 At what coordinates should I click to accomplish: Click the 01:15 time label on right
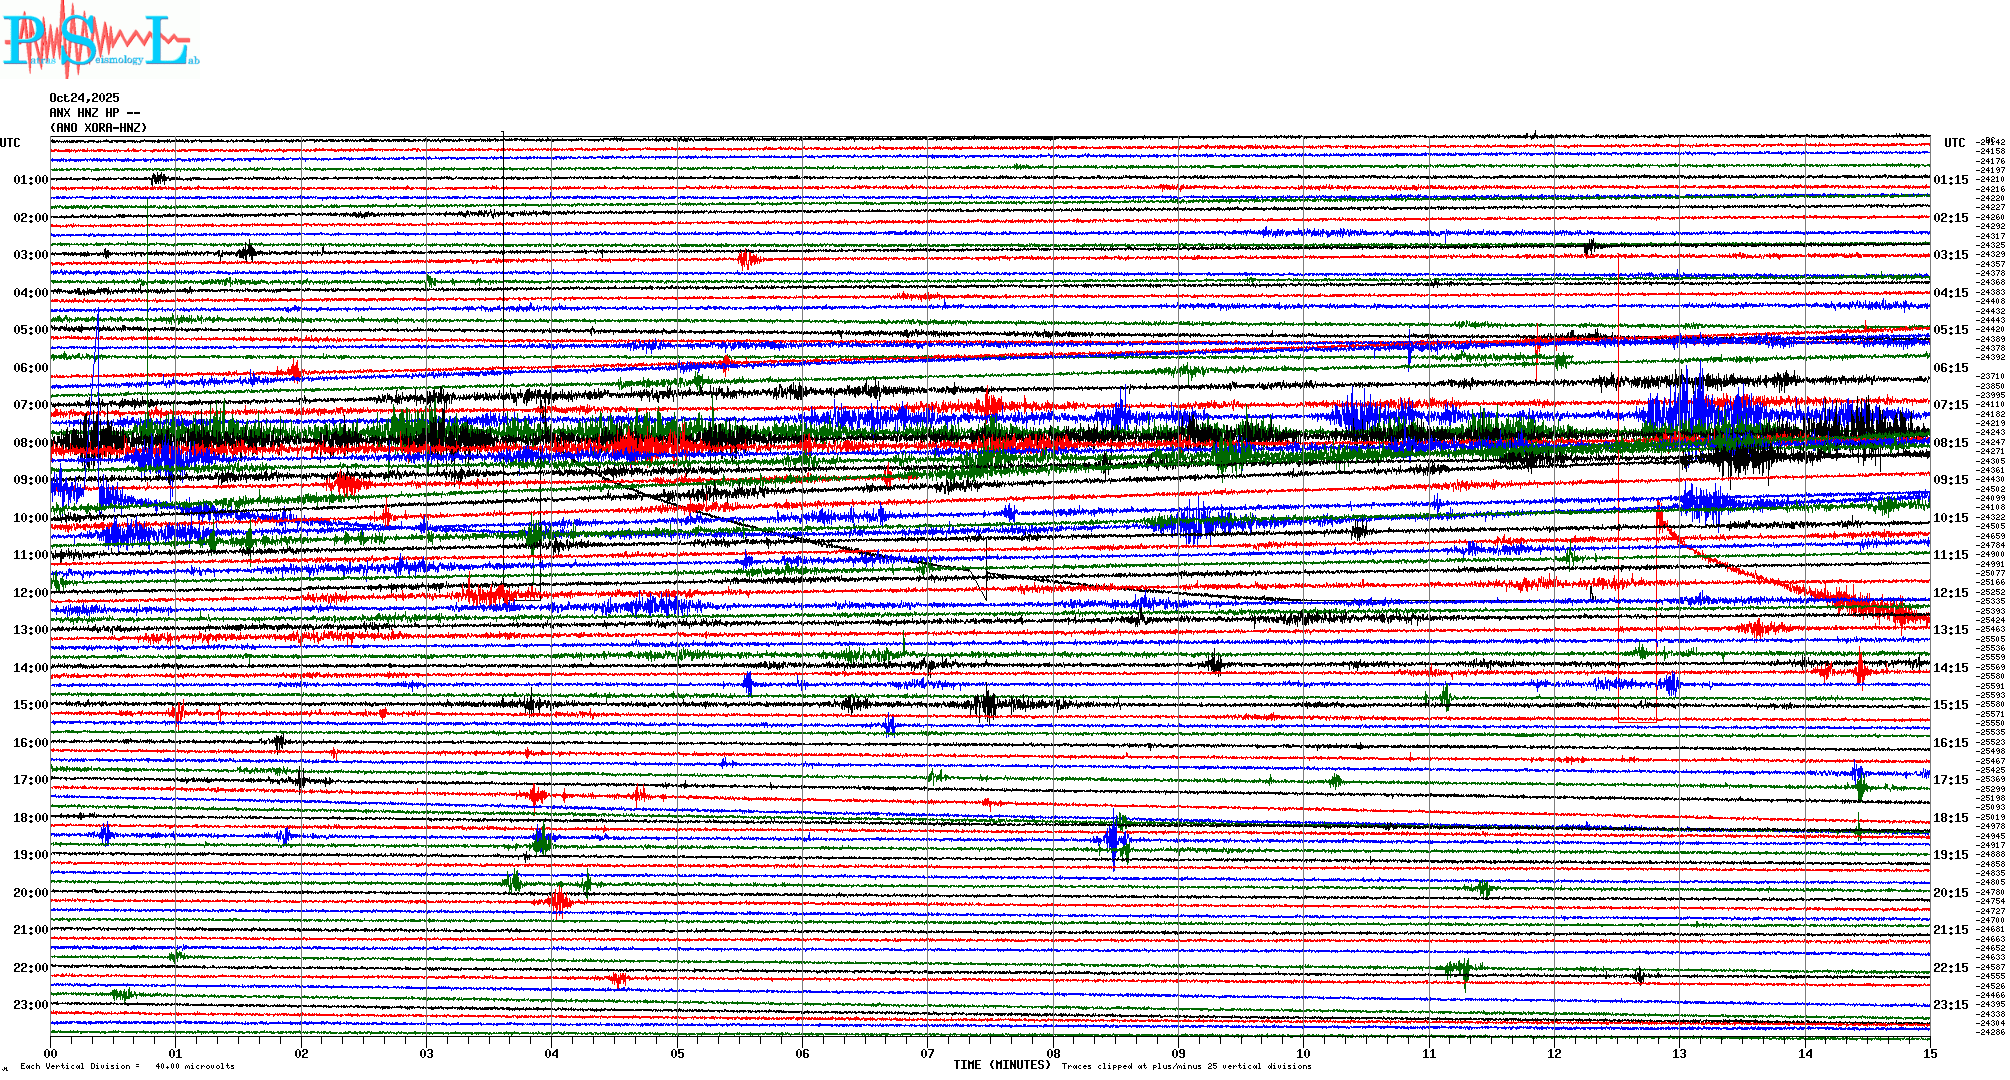pyautogui.click(x=1950, y=181)
